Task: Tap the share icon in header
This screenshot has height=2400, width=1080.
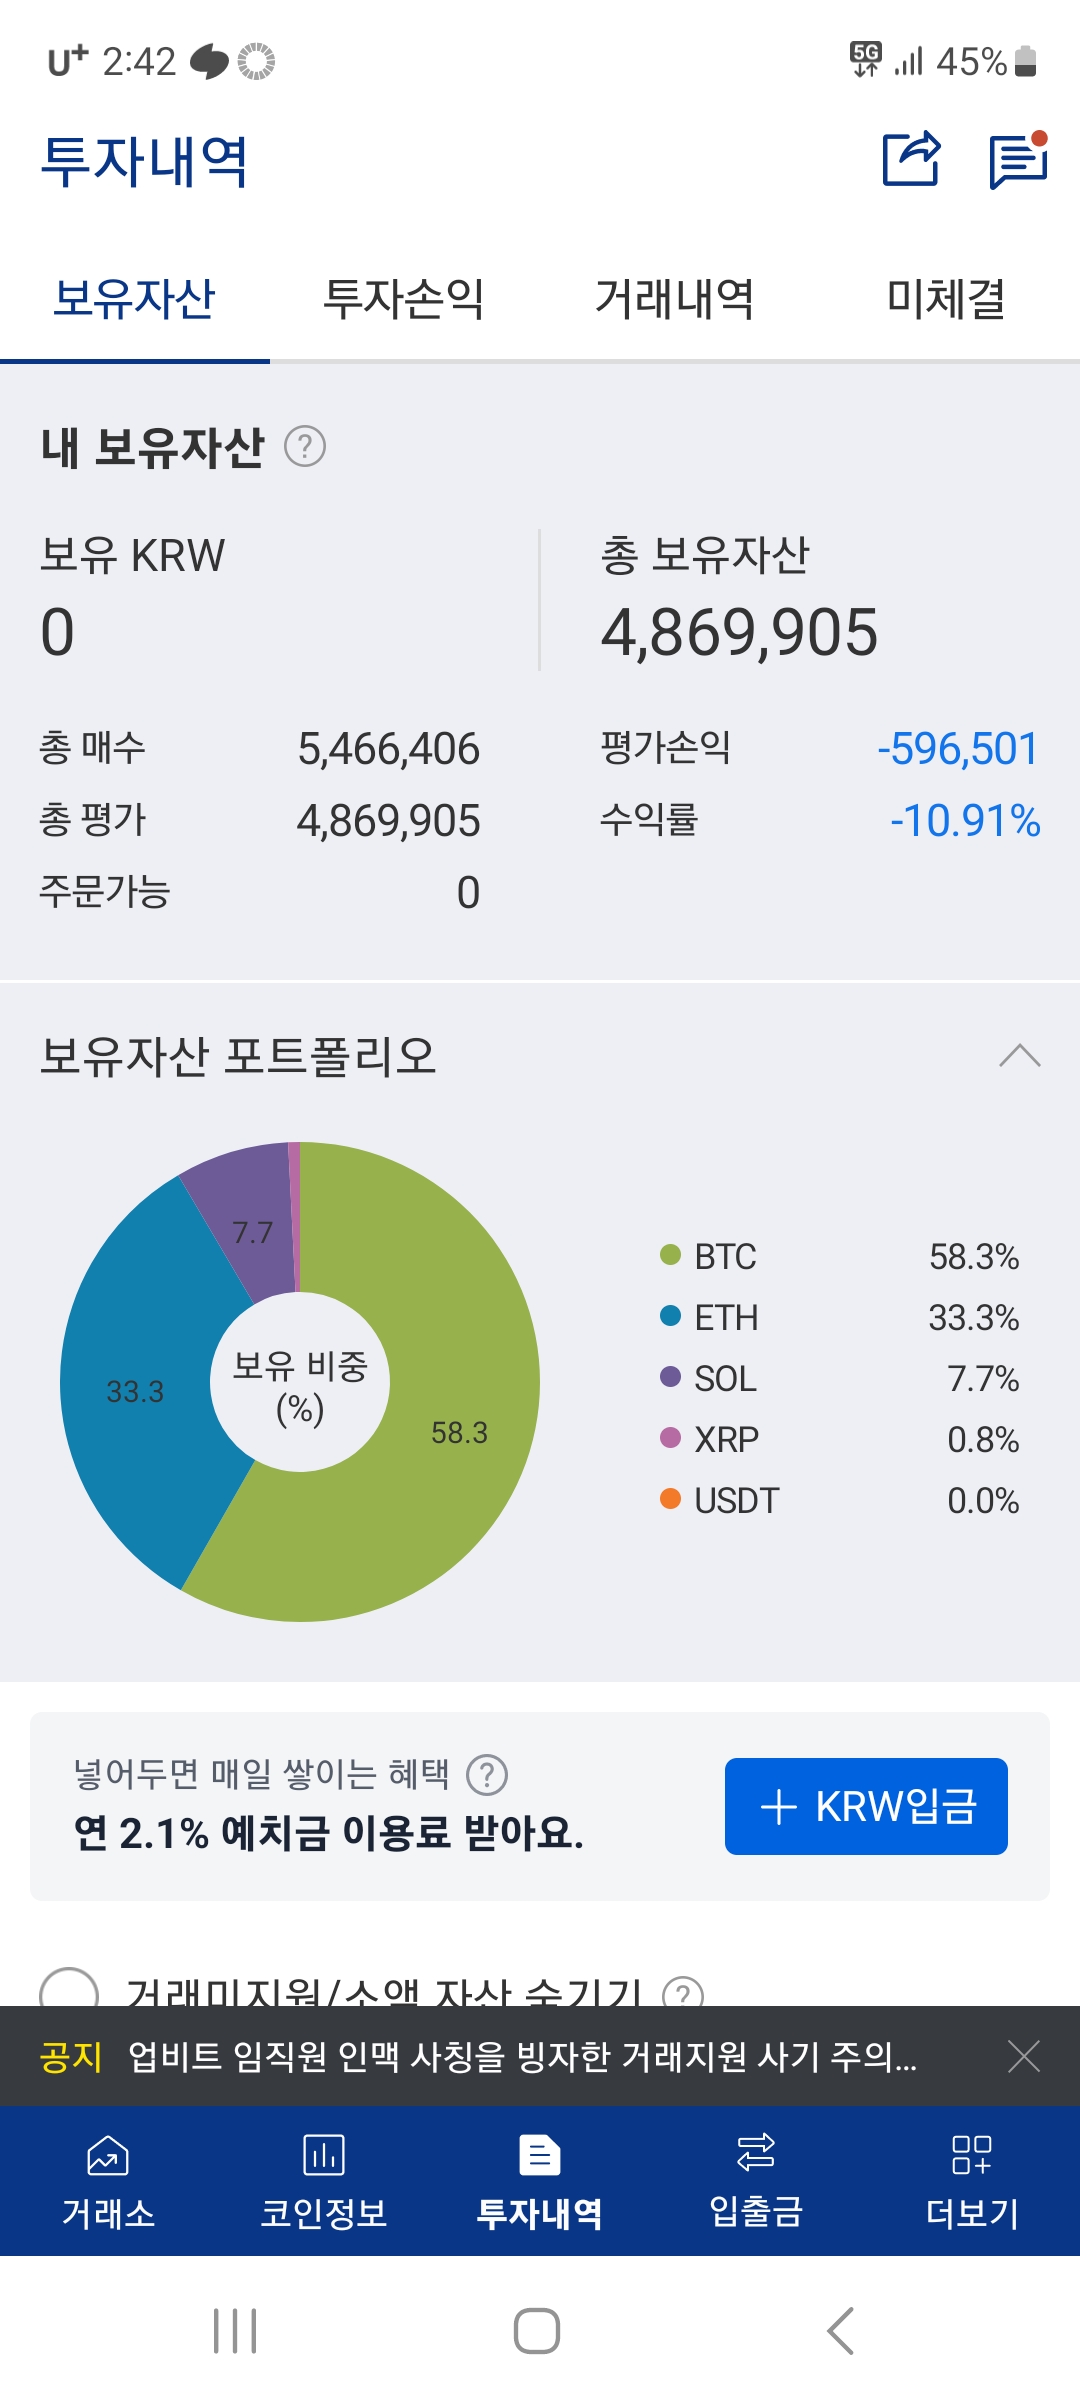Action: click(x=911, y=159)
